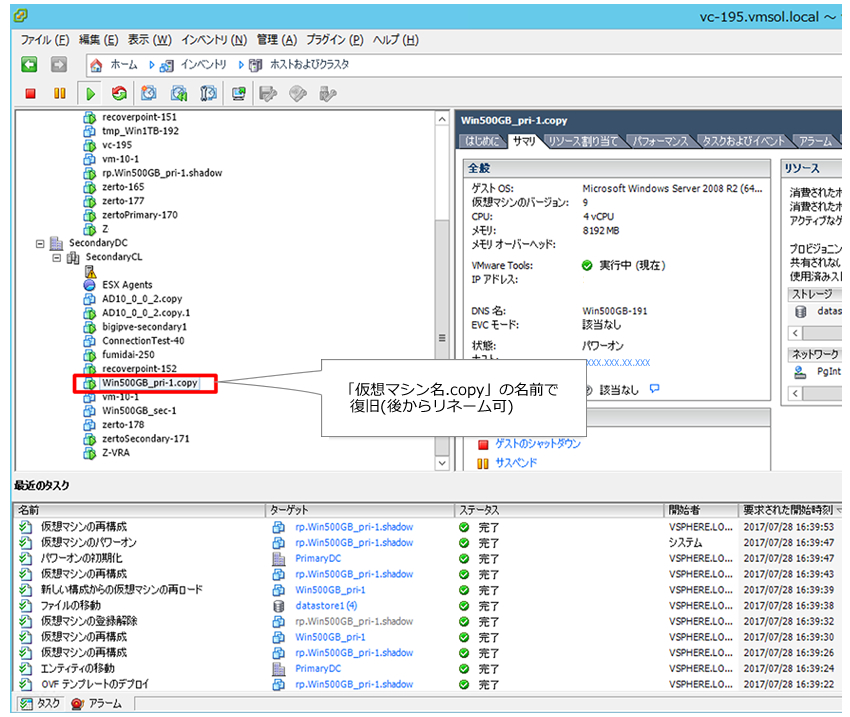
Task: Switch to the アラーム tab
Action: point(815,141)
